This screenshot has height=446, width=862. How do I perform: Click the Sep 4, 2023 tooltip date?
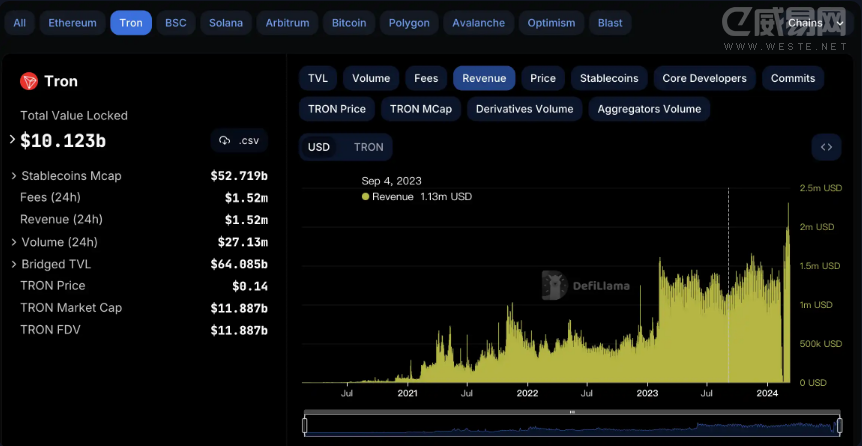391,181
